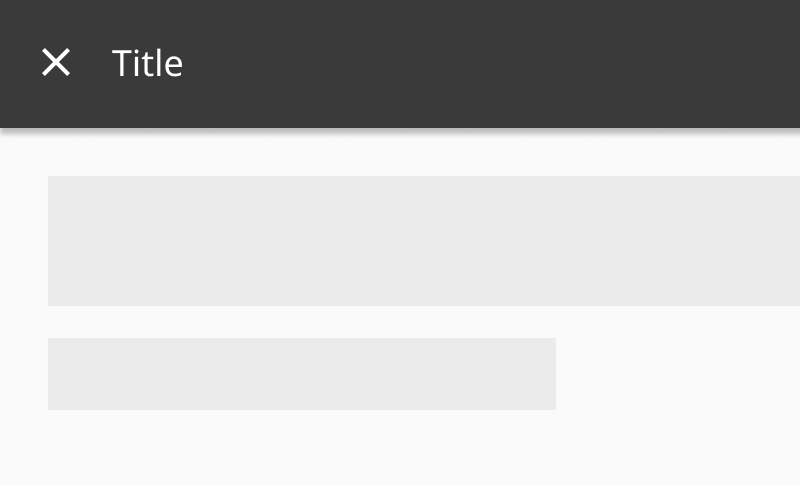The height and width of the screenshot is (486, 800).
Task: Click the light background below the placeholders
Action: coord(400,450)
